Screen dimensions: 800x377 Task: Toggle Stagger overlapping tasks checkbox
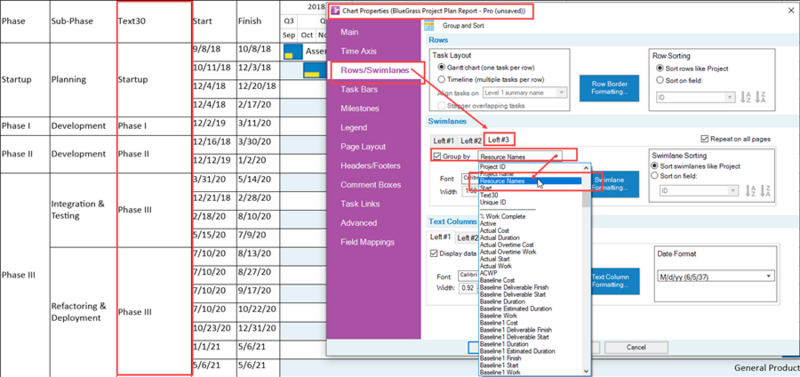click(441, 106)
